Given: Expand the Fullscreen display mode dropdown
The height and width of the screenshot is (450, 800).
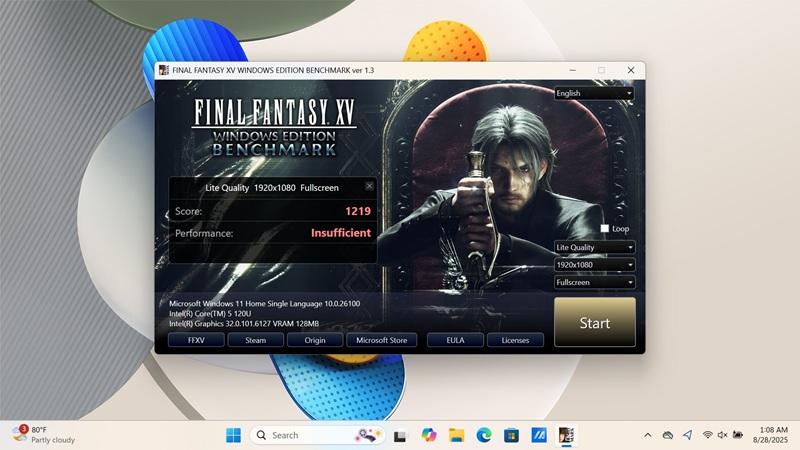Looking at the screenshot, I should (x=594, y=283).
